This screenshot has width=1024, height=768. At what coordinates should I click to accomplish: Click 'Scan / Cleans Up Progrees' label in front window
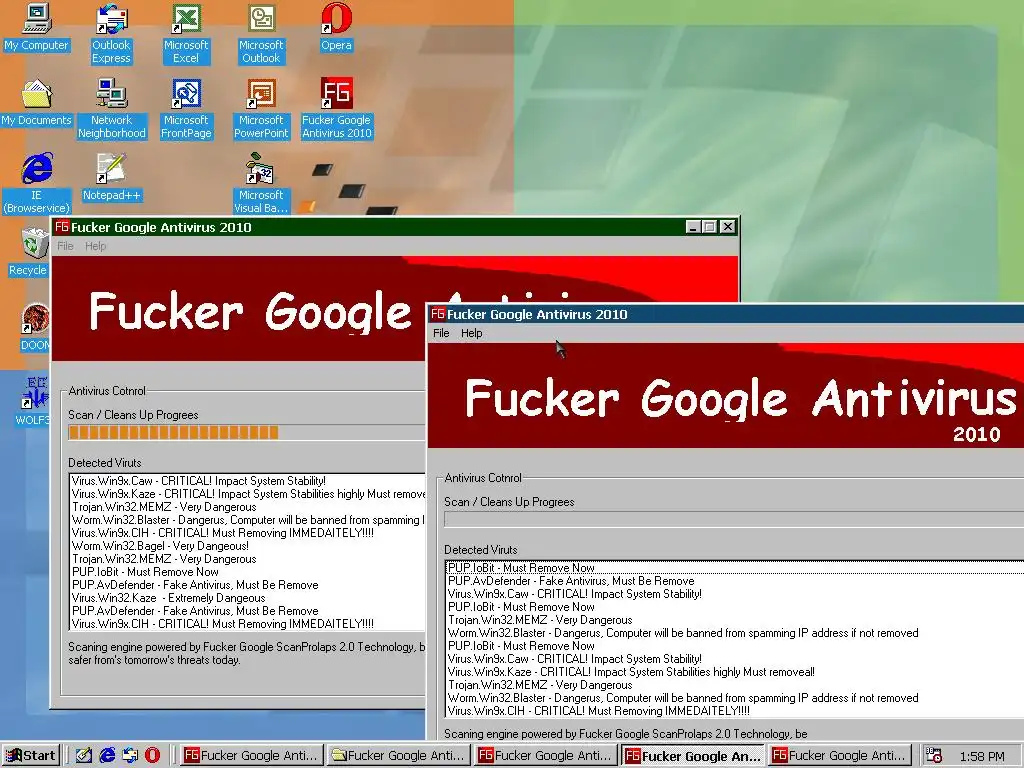click(509, 502)
